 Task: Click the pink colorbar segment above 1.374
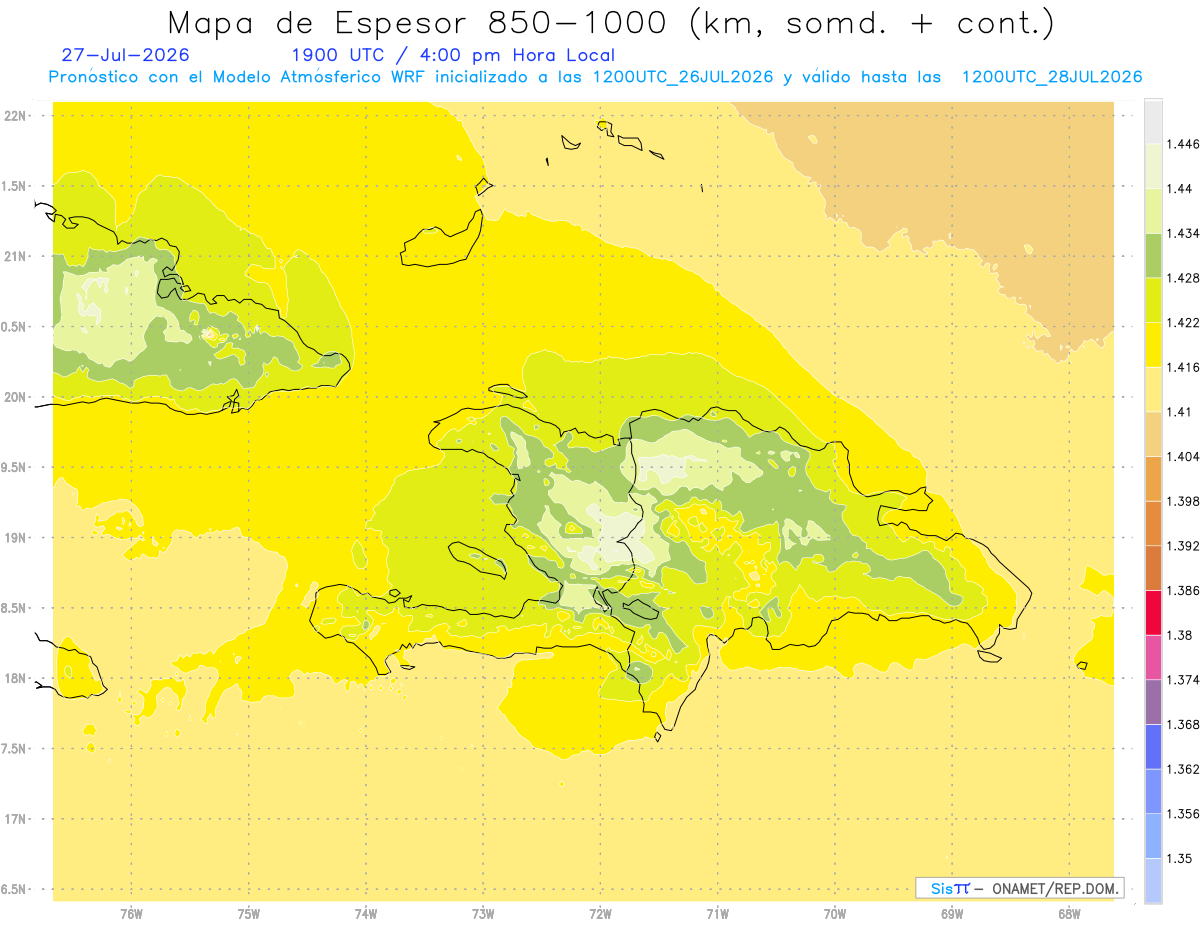1153,657
